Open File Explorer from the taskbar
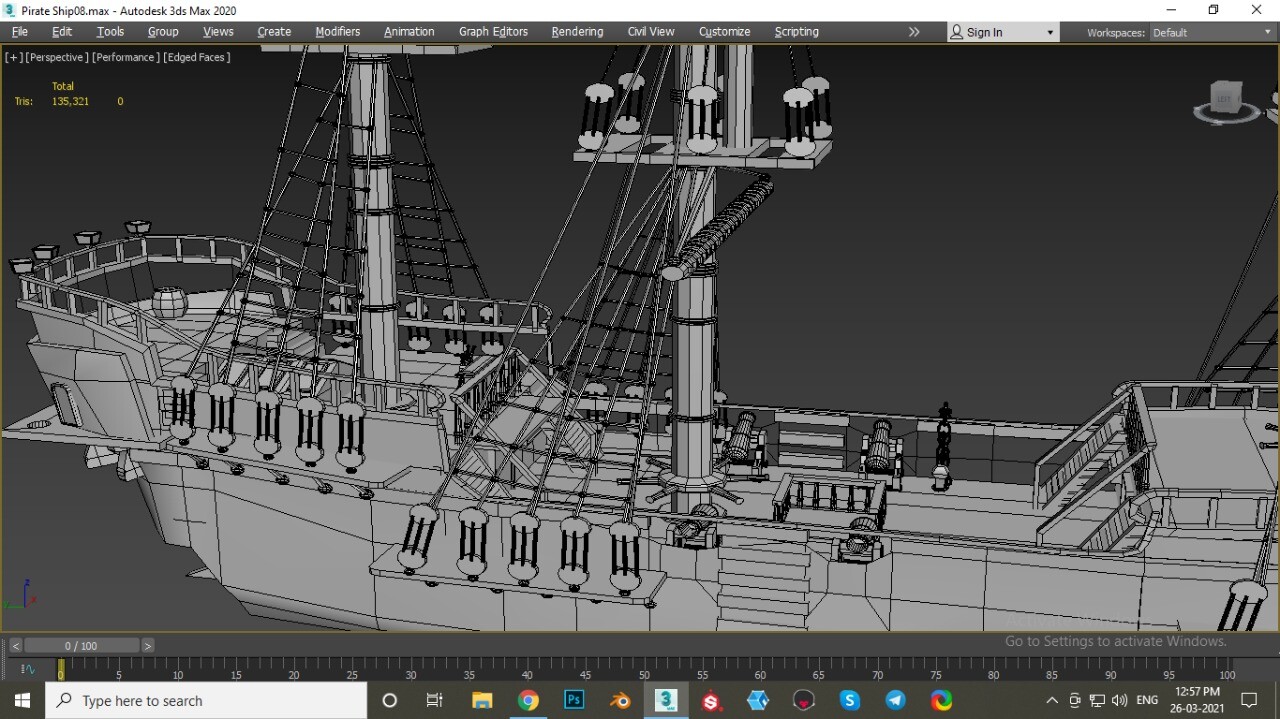Screen dimensions: 1280x719 [482, 701]
